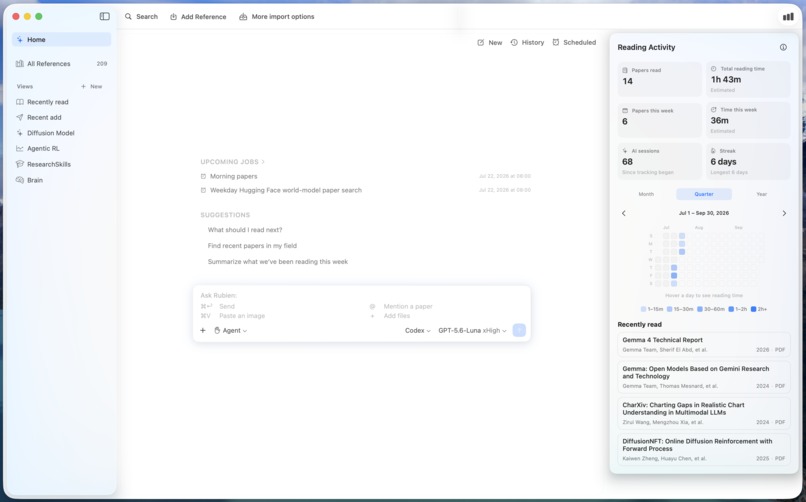This screenshot has height=502, width=806.
Task: Click the Diffusion Model view icon
Action: point(20,133)
